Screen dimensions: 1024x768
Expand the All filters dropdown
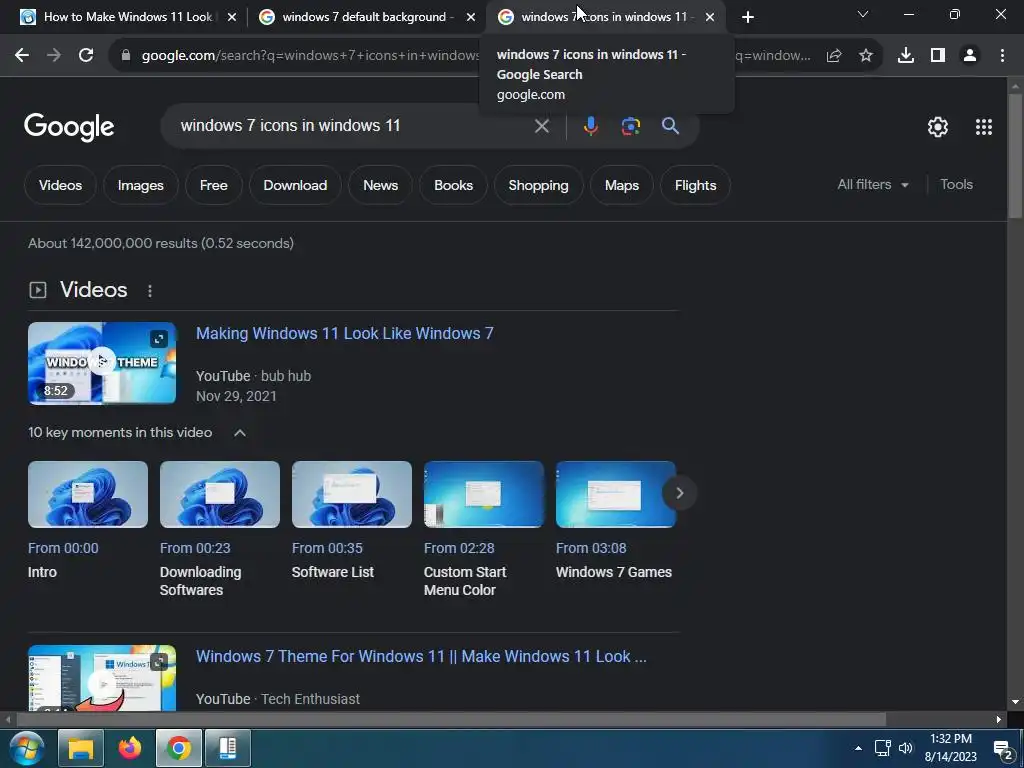[873, 185]
